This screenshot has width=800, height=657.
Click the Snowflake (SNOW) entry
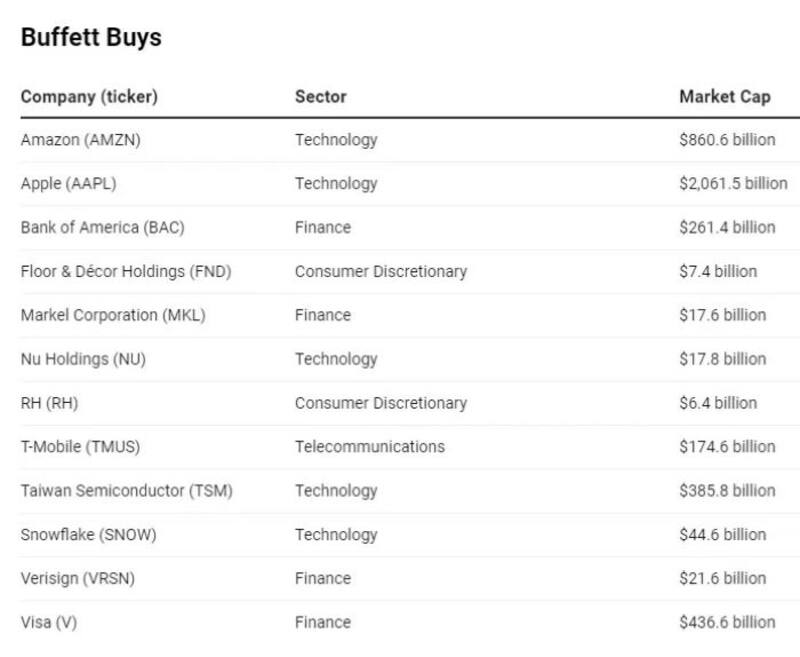tap(88, 535)
